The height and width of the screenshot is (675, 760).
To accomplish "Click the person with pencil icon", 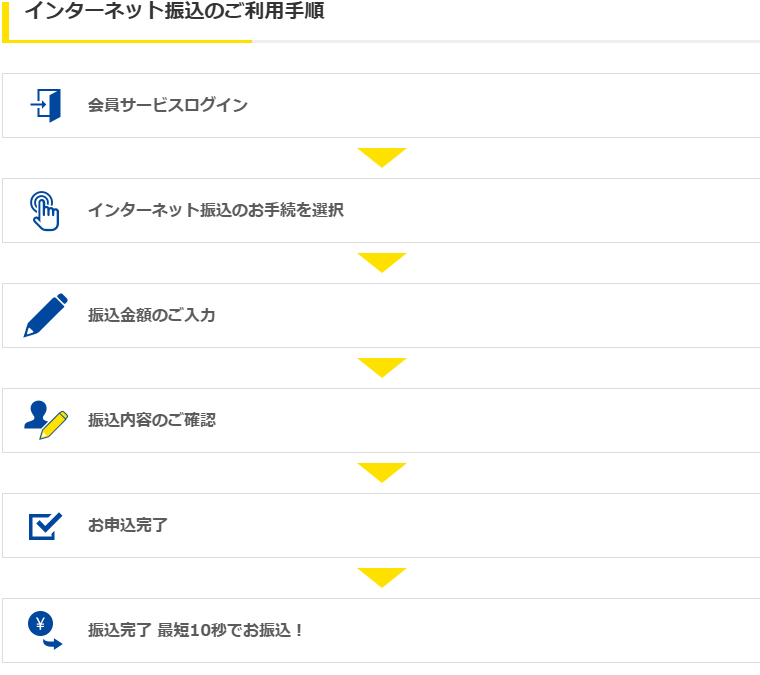I will (x=46, y=420).
